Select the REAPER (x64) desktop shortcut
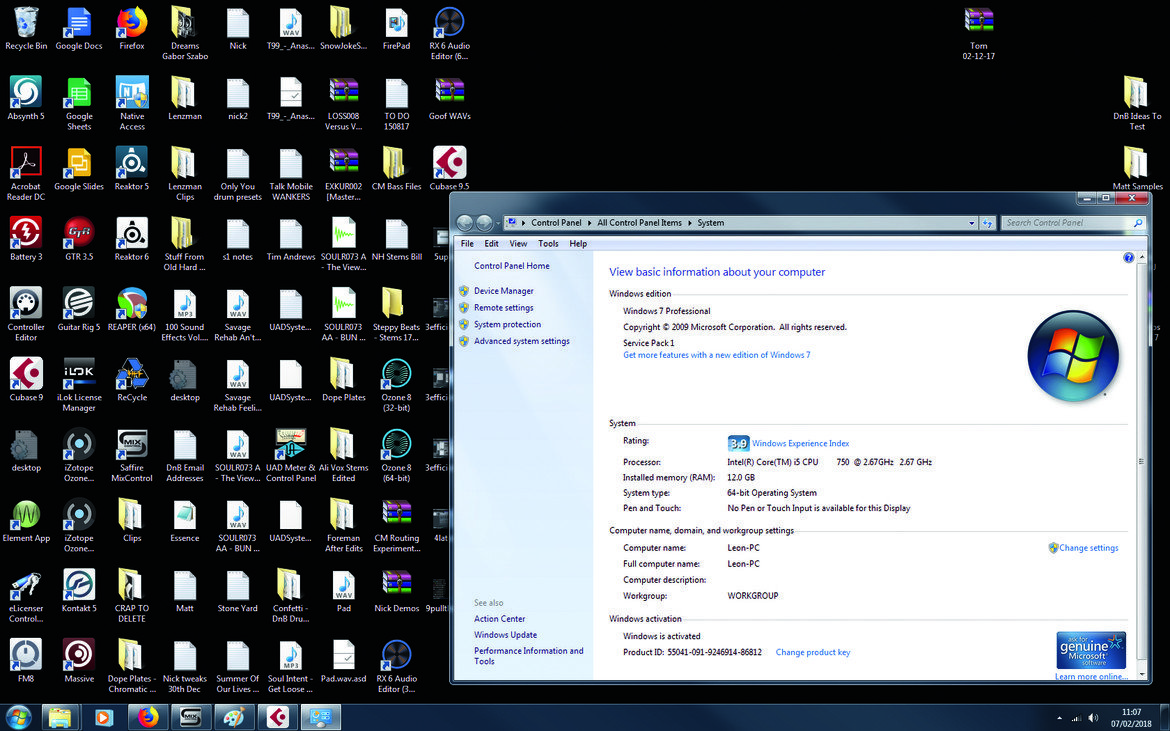 (132, 309)
